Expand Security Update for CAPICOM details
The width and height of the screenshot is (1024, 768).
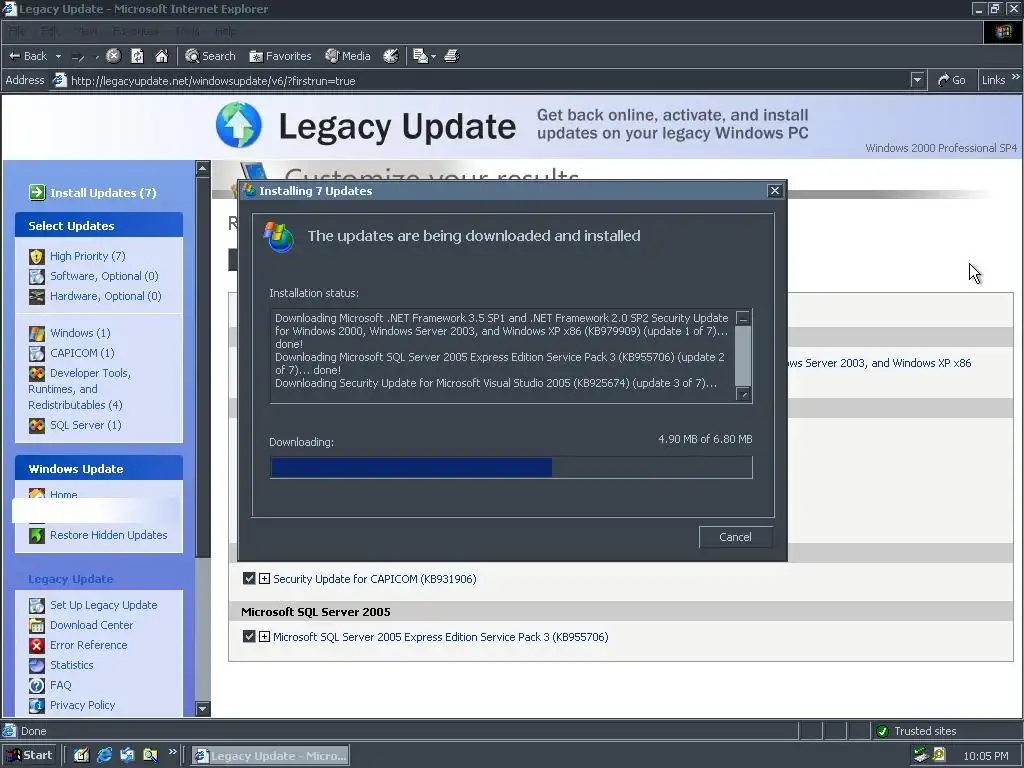click(x=264, y=579)
